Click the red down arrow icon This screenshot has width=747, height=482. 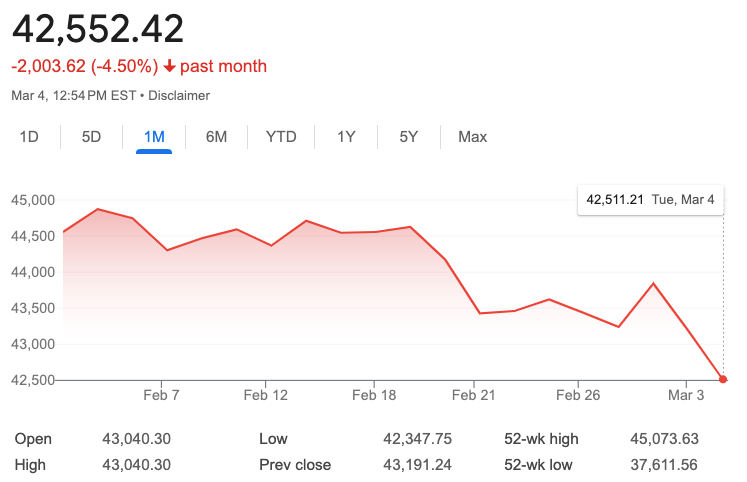pyautogui.click(x=170, y=67)
